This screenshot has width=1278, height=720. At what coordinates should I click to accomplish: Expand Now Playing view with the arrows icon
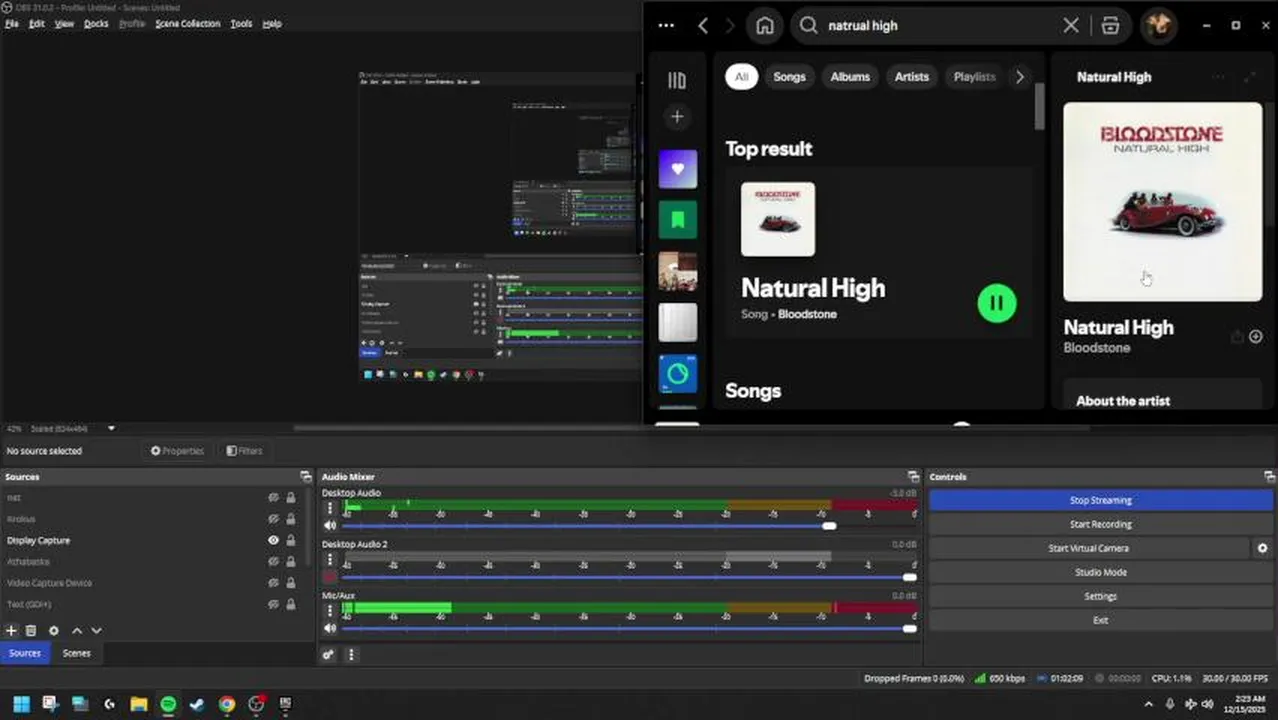(x=1249, y=77)
